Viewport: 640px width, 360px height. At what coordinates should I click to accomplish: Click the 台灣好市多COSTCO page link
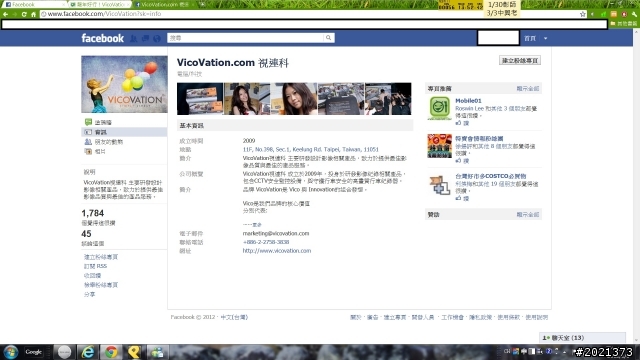pos(491,176)
